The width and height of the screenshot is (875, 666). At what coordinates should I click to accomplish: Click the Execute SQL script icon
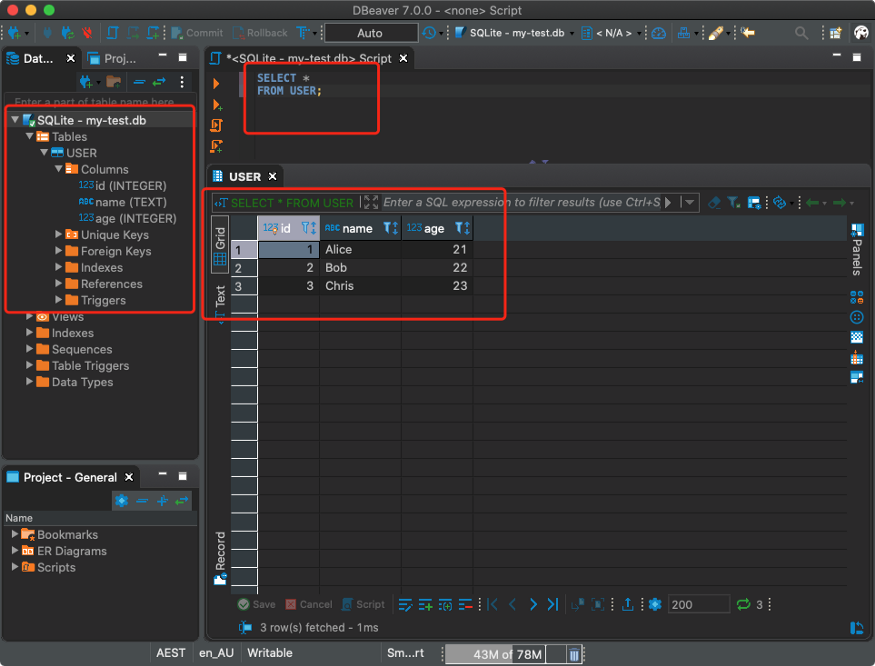tap(217, 126)
